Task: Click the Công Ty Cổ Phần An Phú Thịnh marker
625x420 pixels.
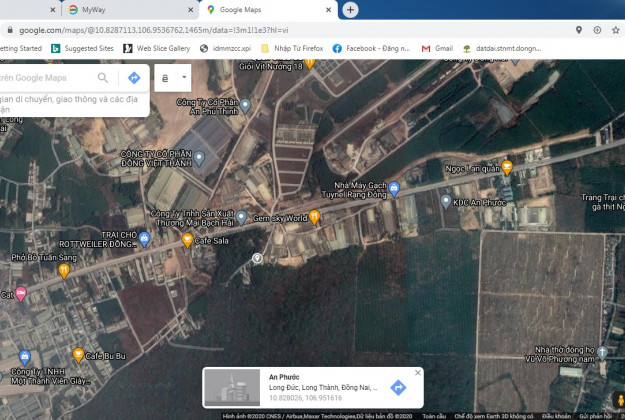Action: (246, 106)
